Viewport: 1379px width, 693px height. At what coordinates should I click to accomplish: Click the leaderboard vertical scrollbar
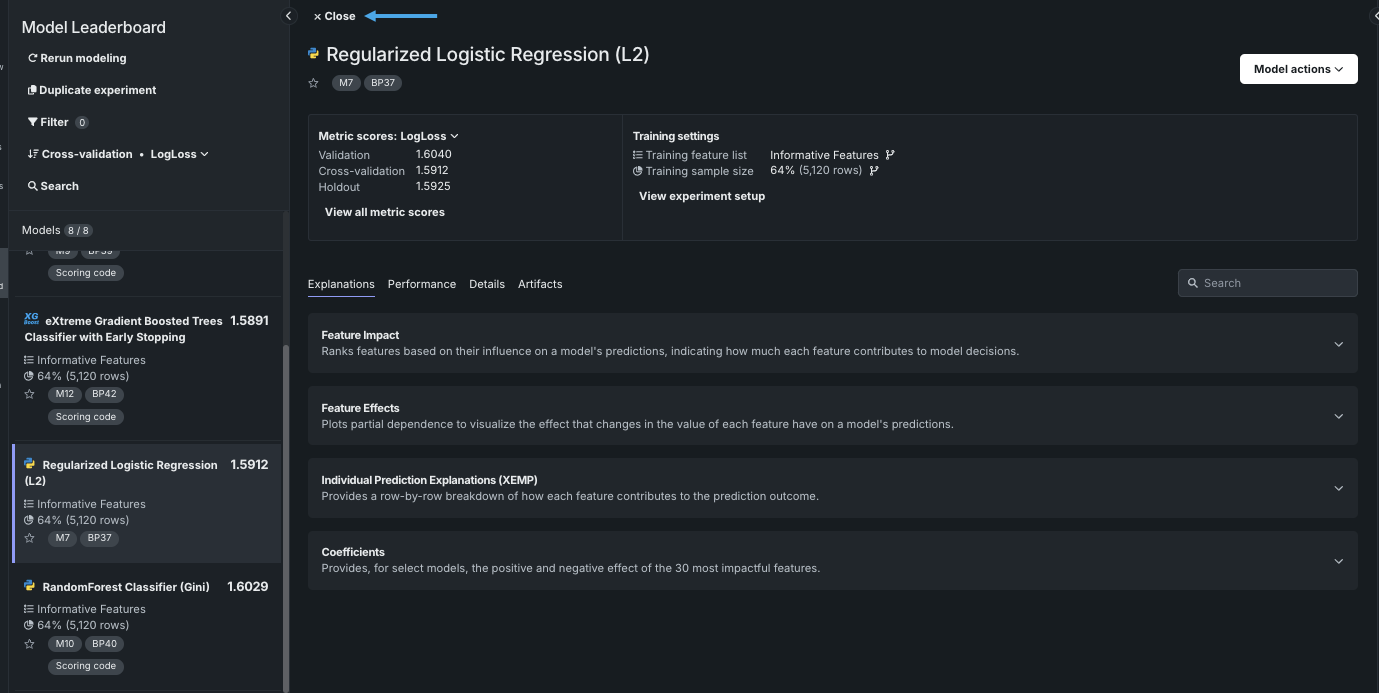tap(287, 500)
